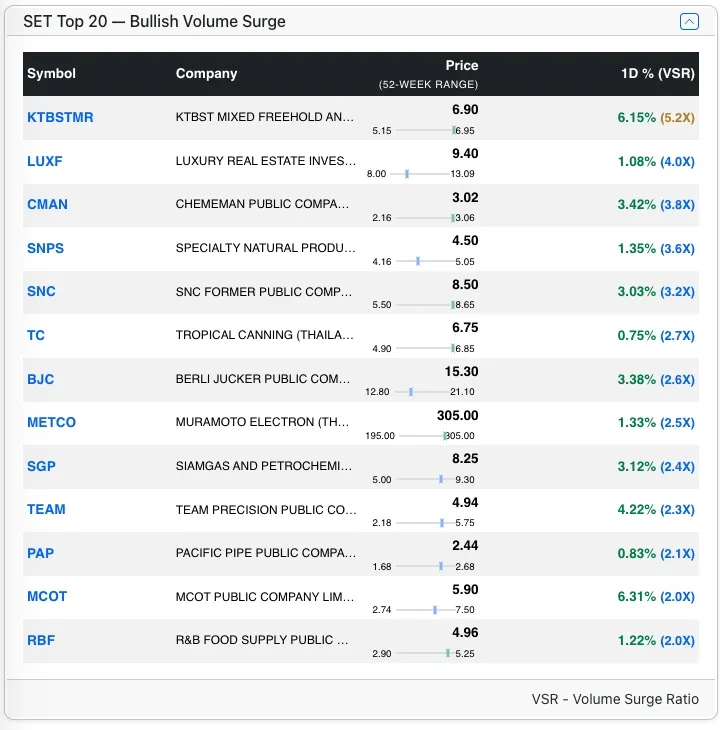
Task: Click company name PACIFIC PIPE PUBLIC COMPA…
Action: (x=265, y=553)
